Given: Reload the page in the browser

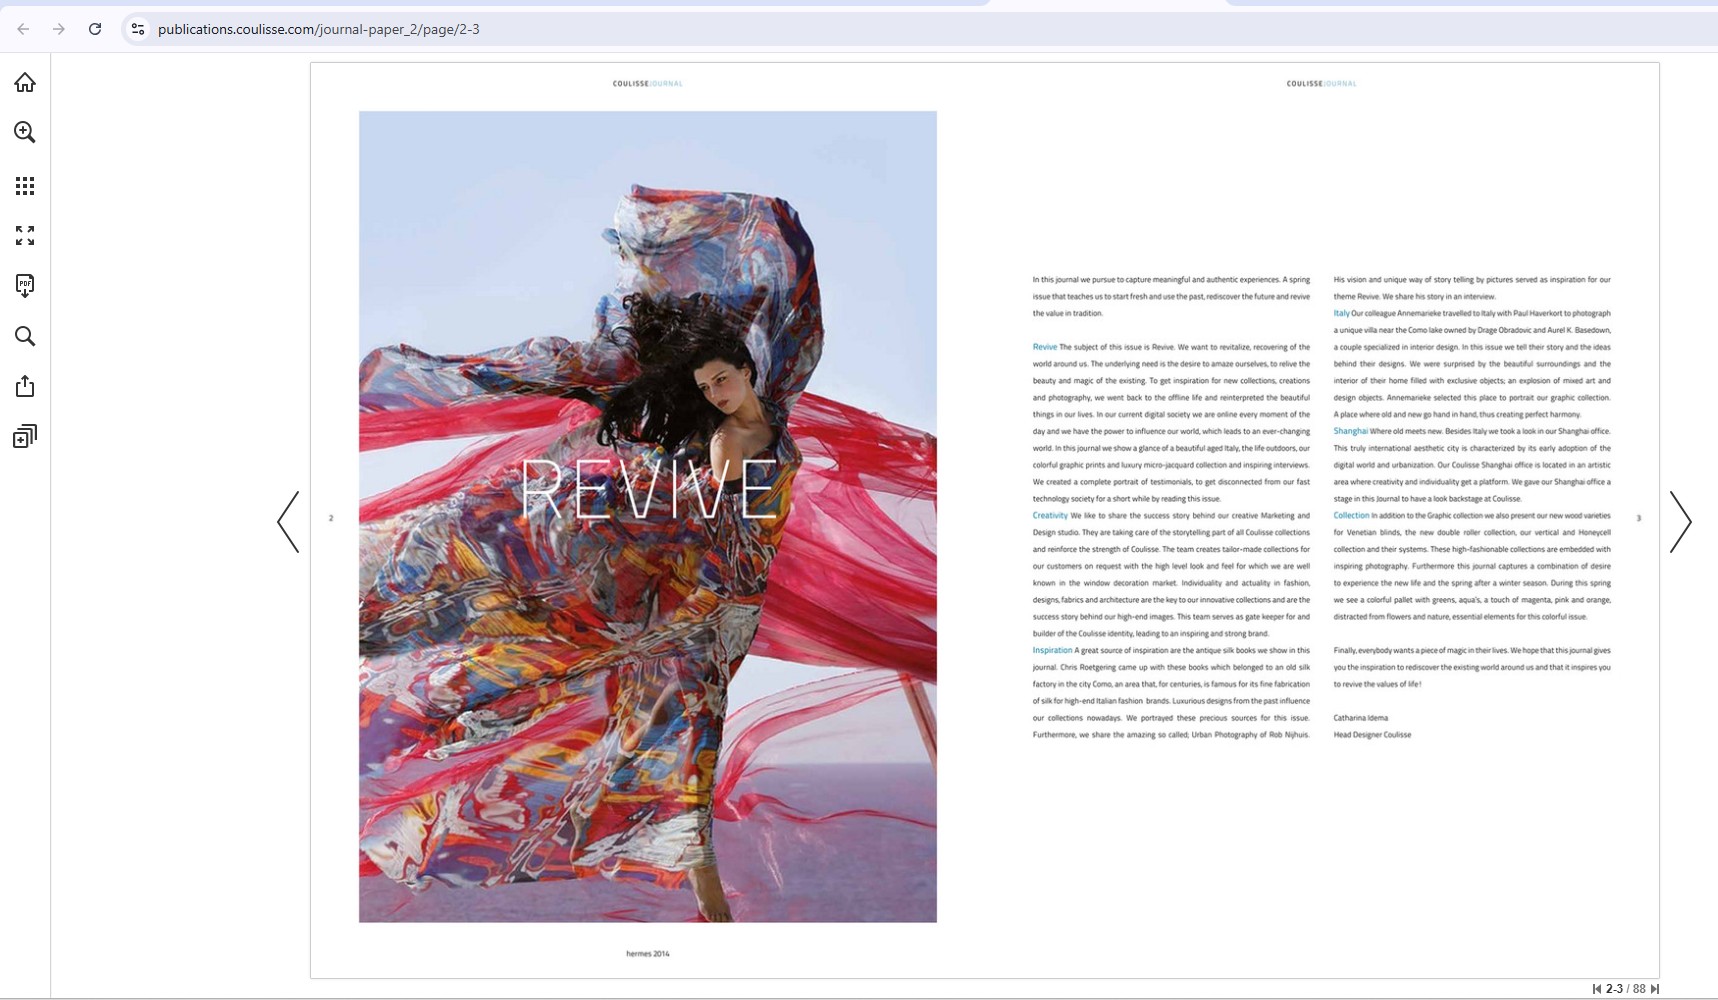Looking at the screenshot, I should point(95,29).
